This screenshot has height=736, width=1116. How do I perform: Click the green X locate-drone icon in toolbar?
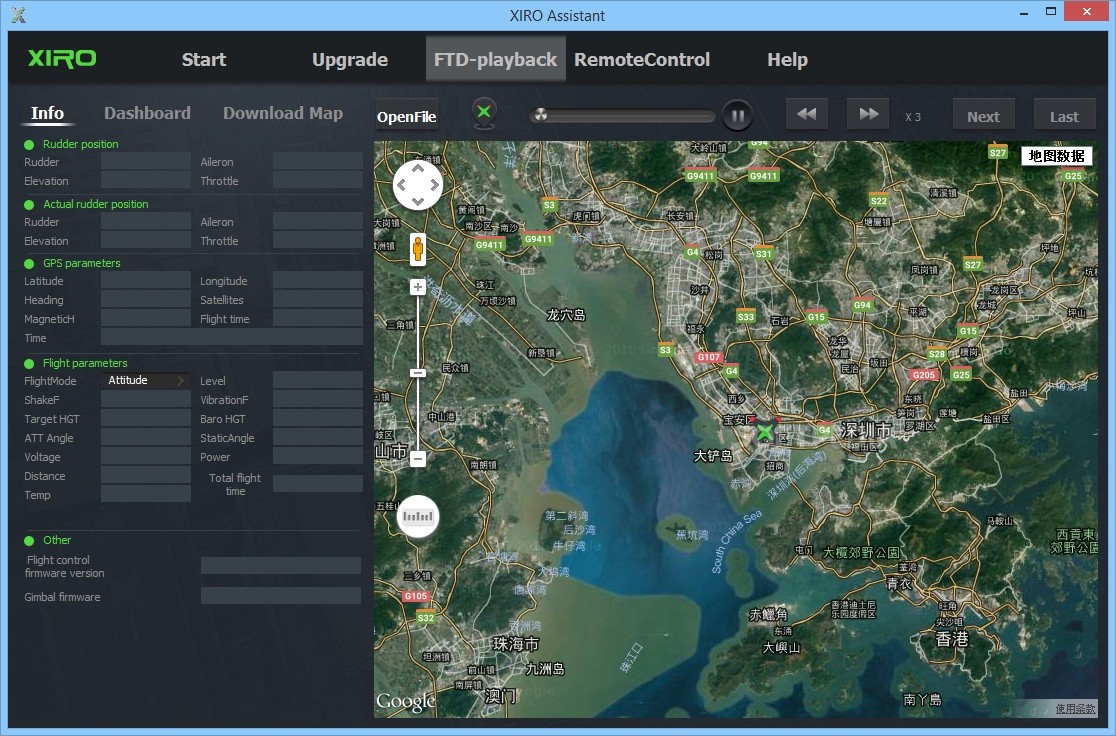tap(484, 112)
